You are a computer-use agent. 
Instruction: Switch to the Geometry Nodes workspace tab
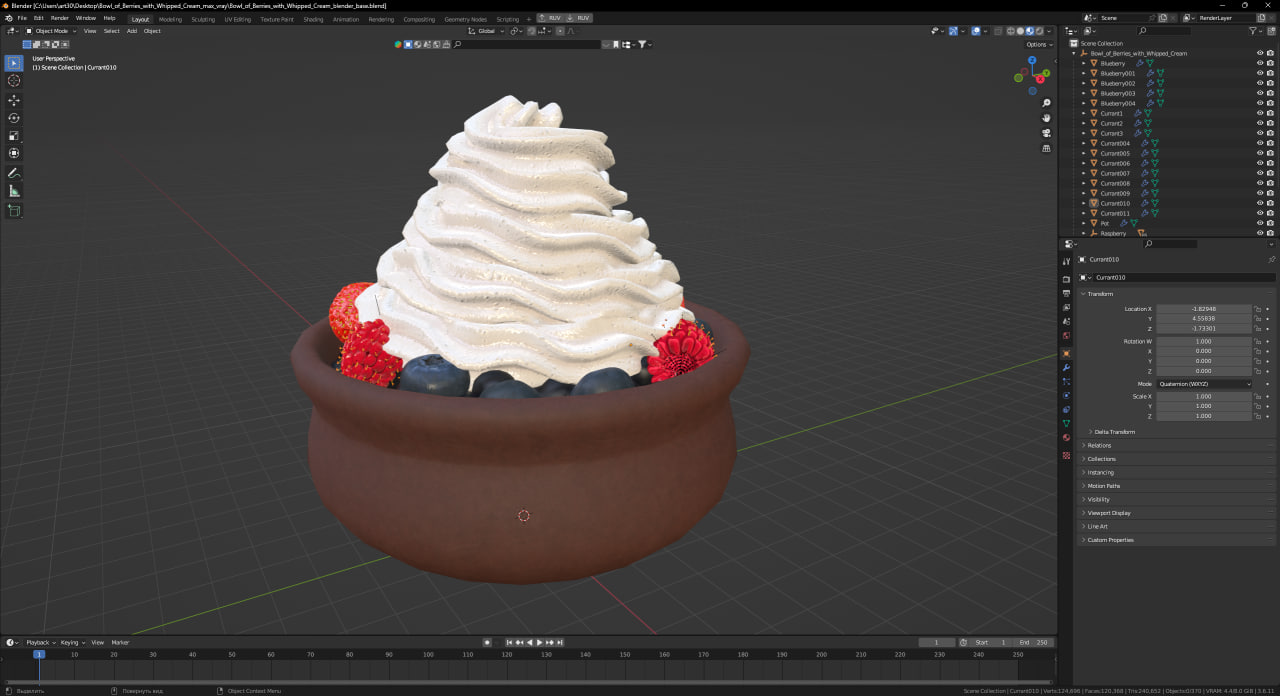pyautogui.click(x=465, y=19)
